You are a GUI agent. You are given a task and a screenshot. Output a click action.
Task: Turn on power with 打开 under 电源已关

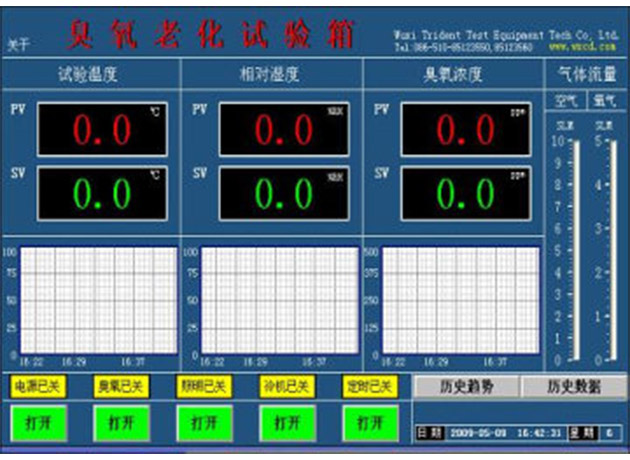(x=38, y=423)
